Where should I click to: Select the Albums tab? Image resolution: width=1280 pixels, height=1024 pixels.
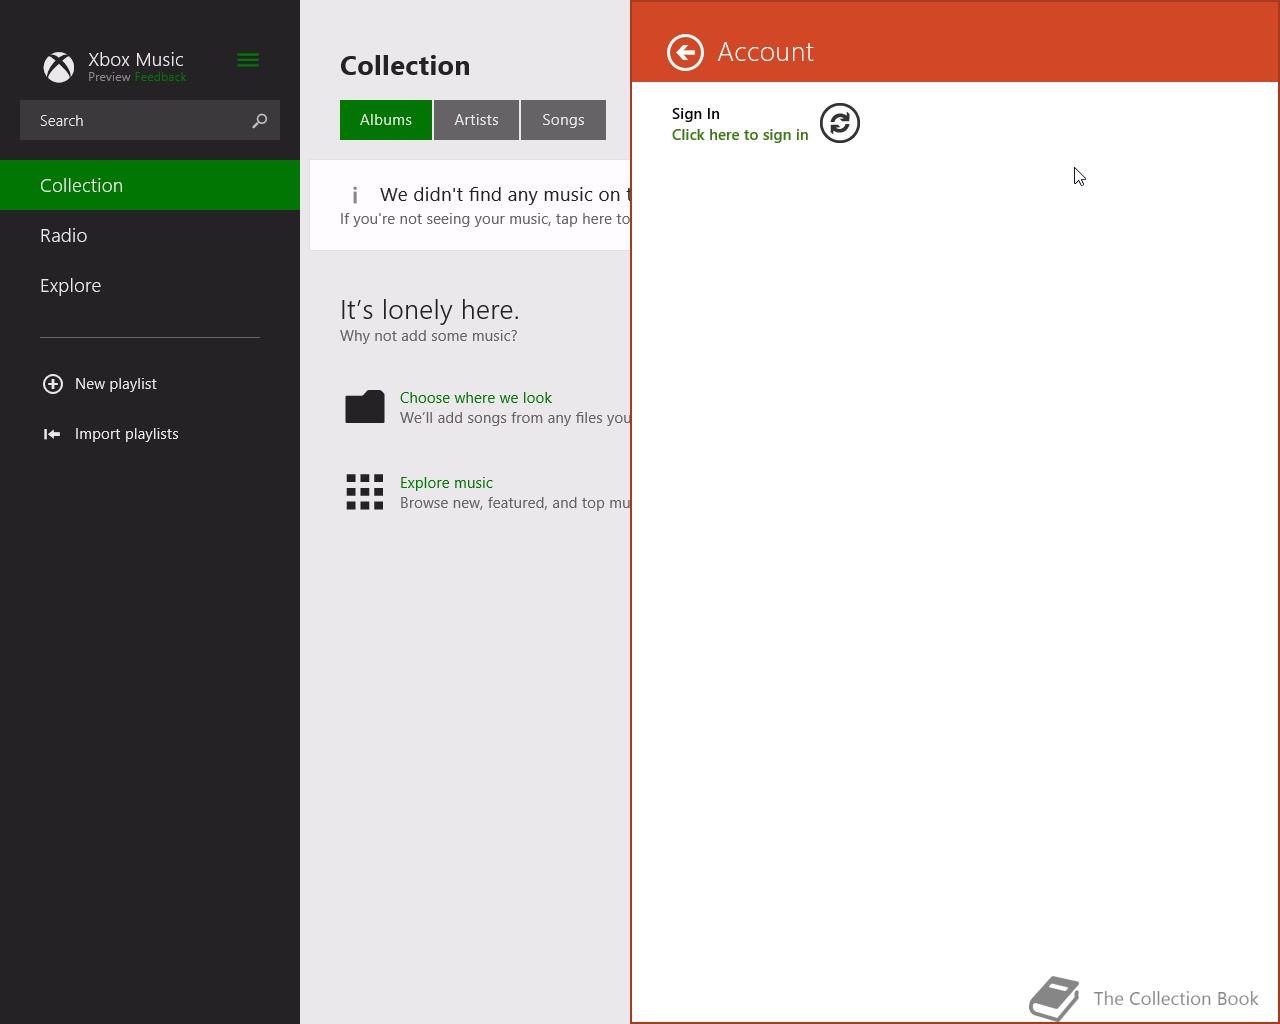(386, 120)
